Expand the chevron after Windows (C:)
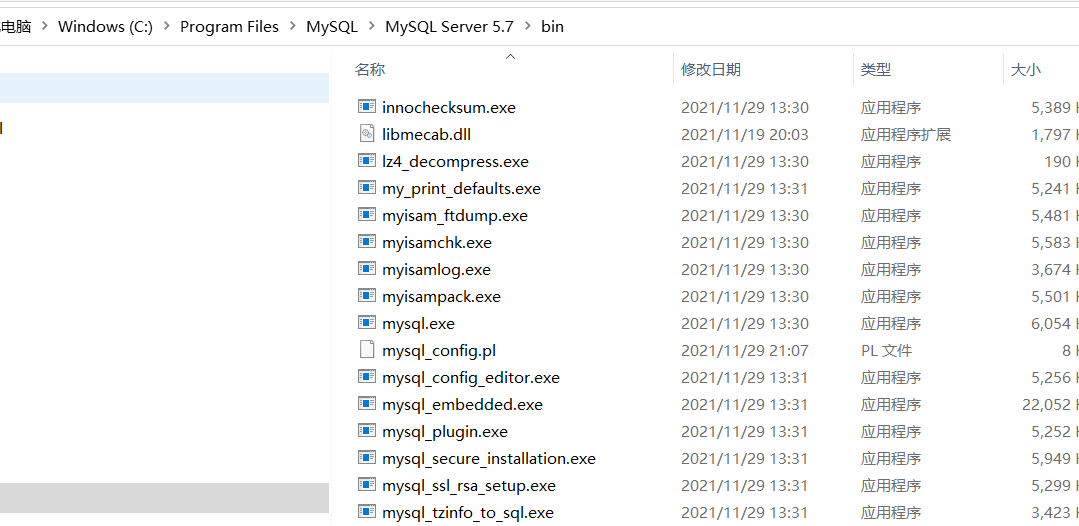This screenshot has height=526, width=1079. point(166,26)
